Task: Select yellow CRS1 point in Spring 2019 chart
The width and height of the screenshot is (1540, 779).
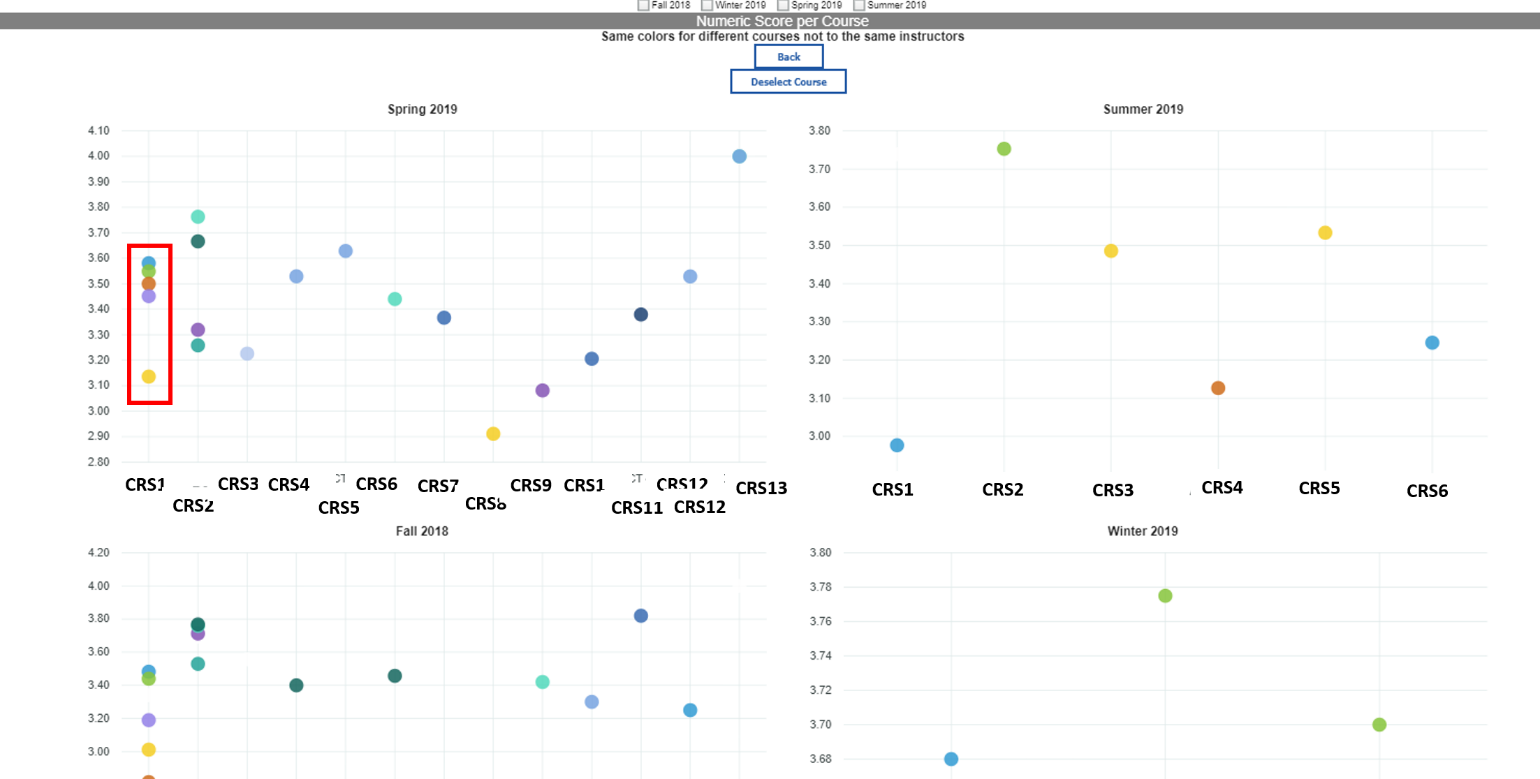Action: point(148,377)
